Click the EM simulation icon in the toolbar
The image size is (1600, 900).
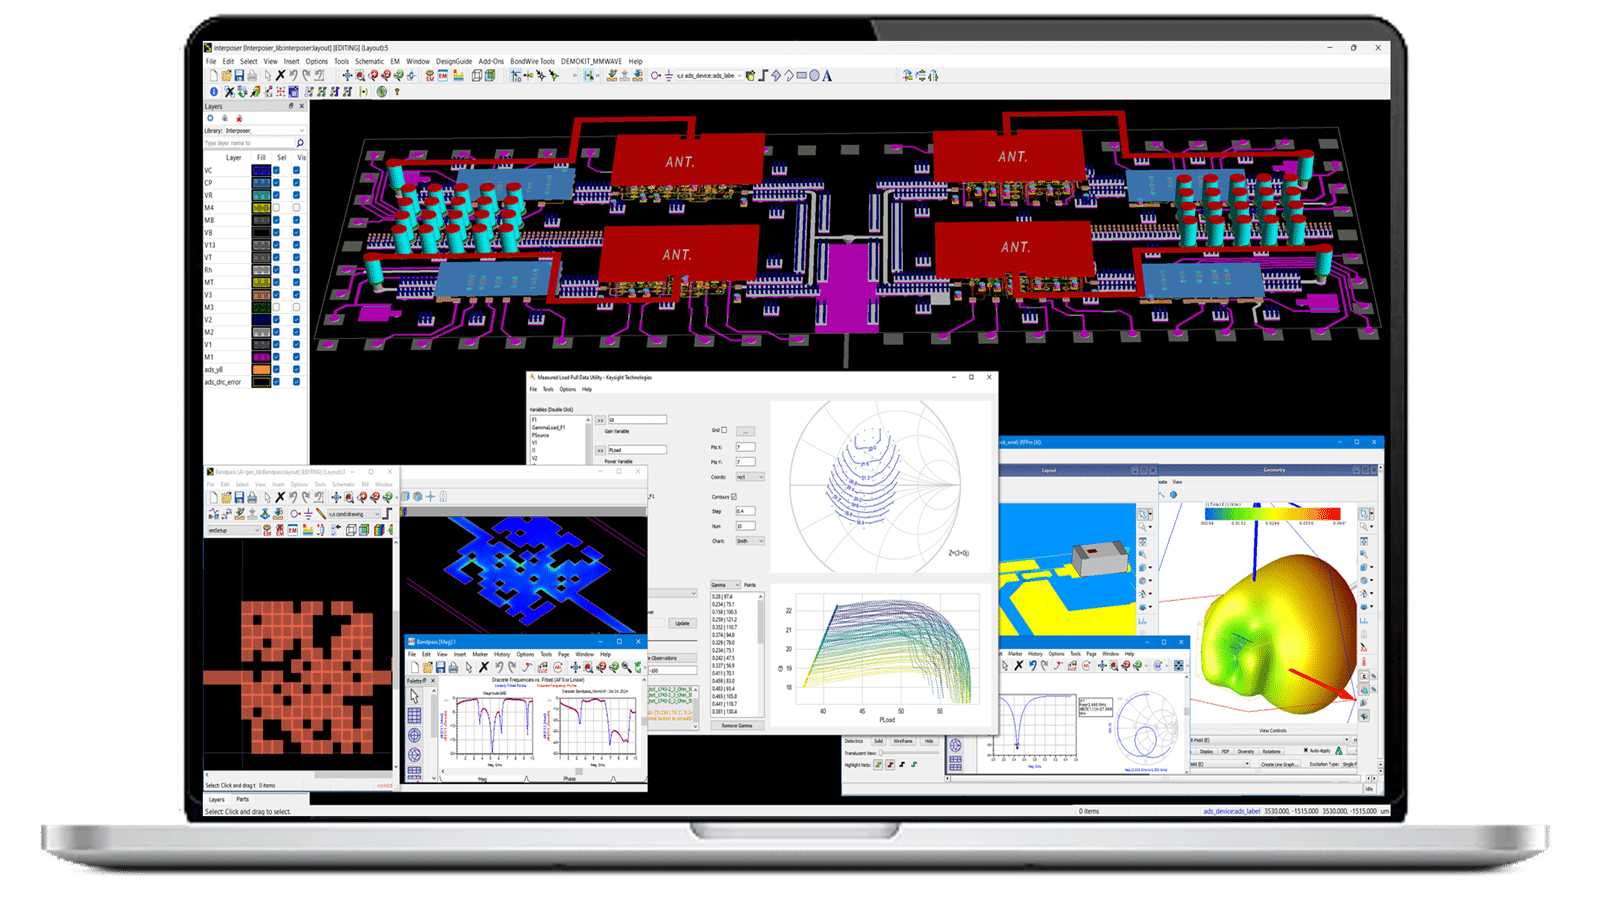[443, 76]
